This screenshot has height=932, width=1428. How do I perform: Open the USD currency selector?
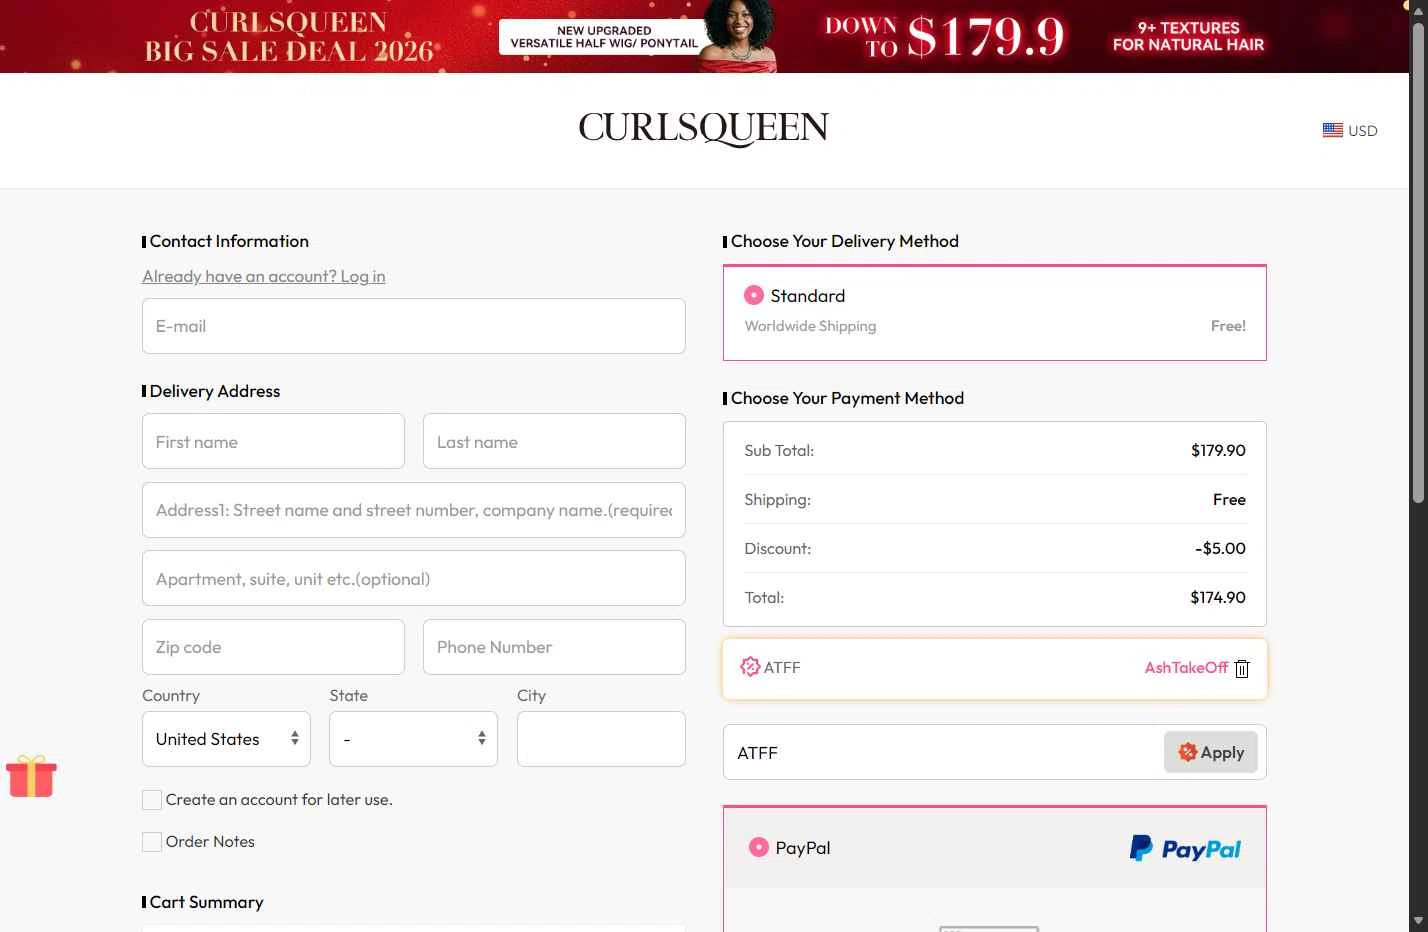[x=1350, y=130]
